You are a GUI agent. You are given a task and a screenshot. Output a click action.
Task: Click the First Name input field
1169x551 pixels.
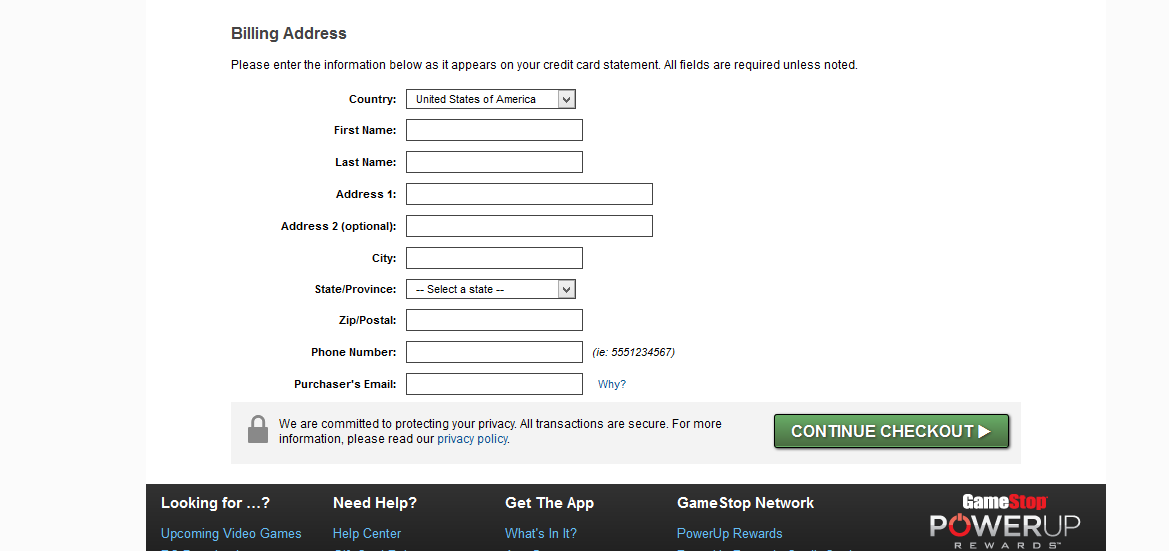(x=494, y=130)
